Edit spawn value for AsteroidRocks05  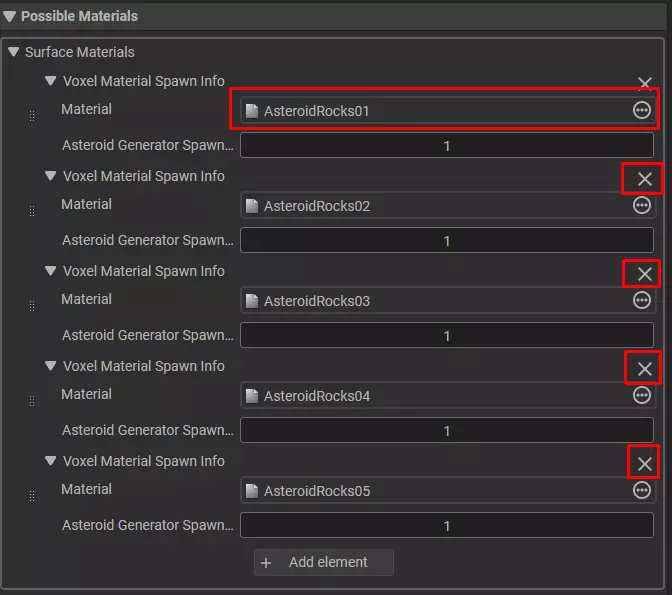coord(446,526)
